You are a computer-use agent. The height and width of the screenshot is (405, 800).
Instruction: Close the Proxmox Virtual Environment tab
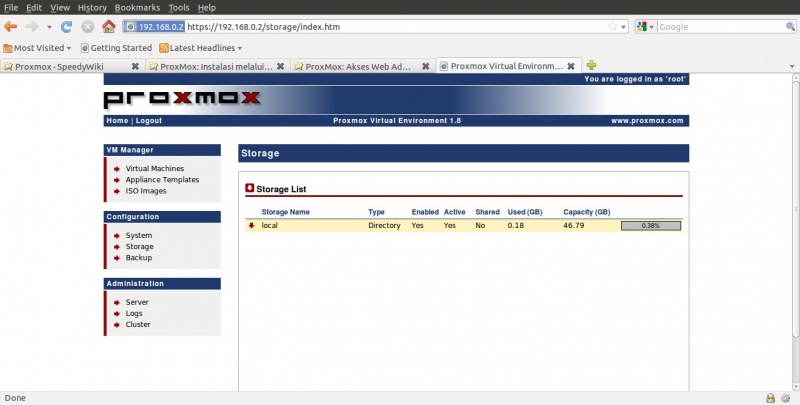571,66
